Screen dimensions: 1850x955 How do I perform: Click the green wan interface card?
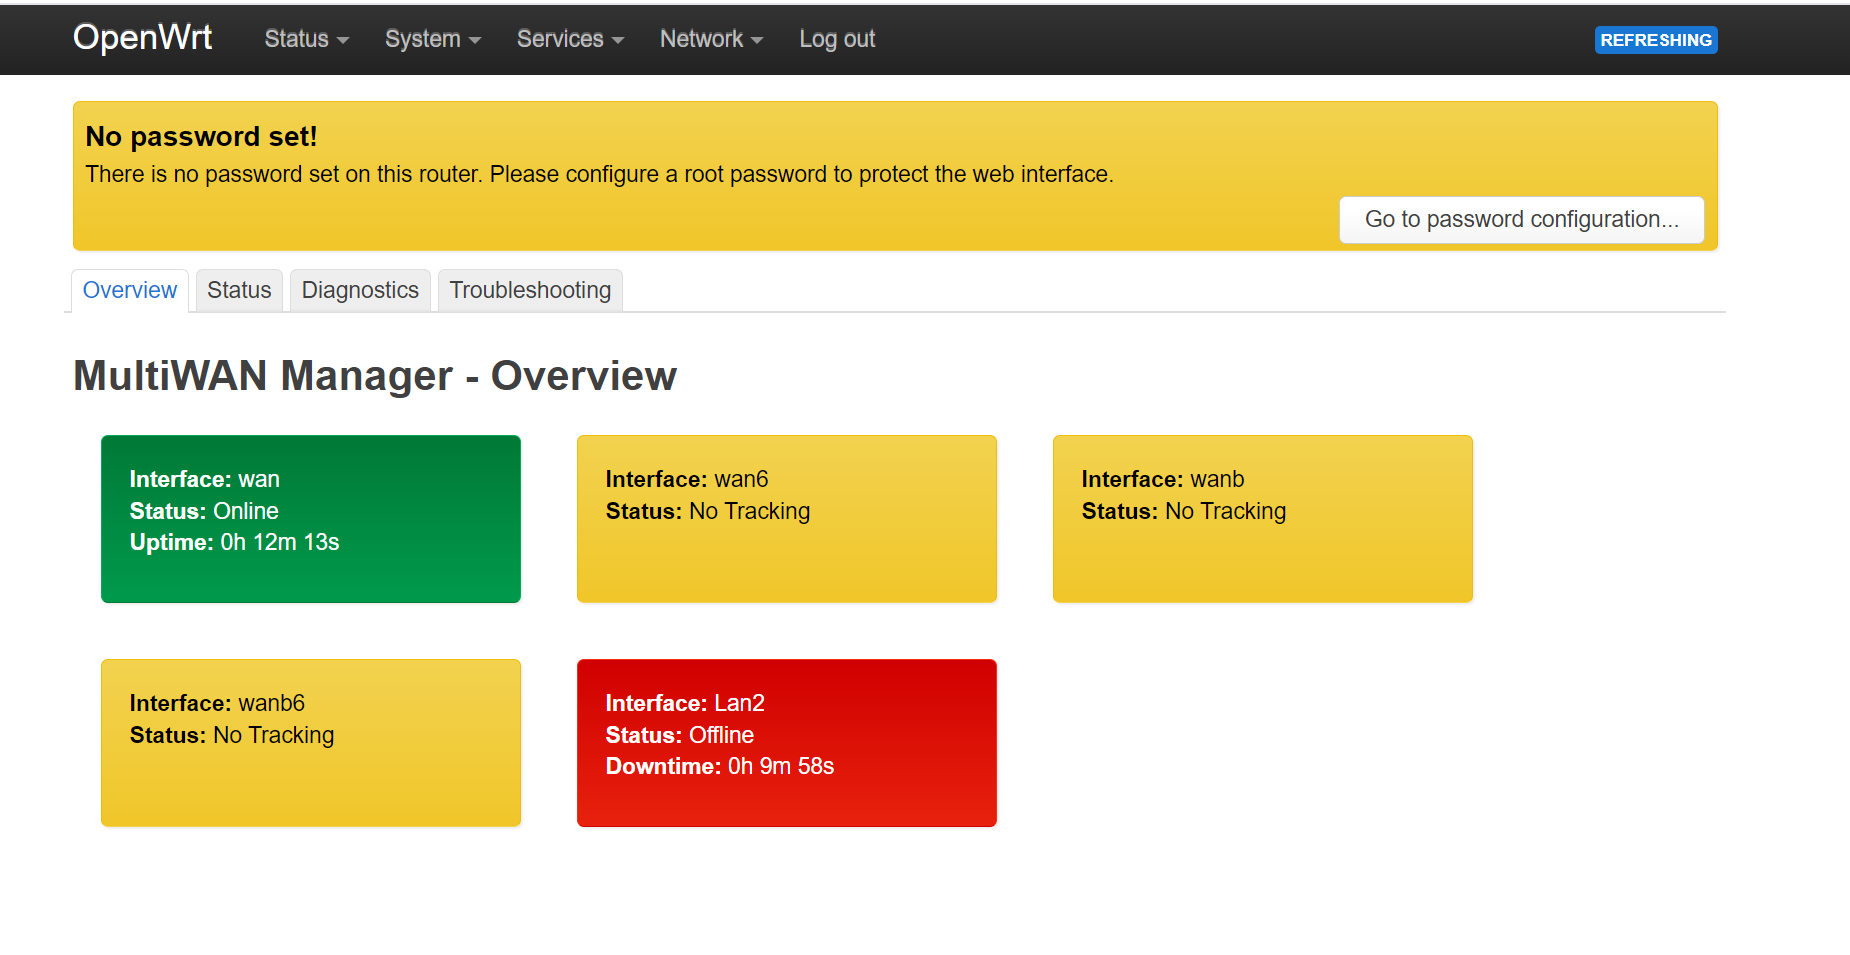pos(311,519)
